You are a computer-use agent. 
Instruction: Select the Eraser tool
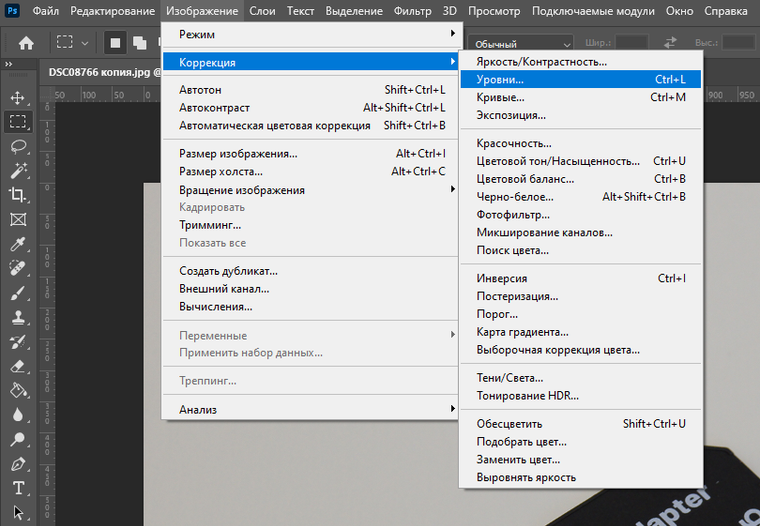pyautogui.click(x=18, y=366)
